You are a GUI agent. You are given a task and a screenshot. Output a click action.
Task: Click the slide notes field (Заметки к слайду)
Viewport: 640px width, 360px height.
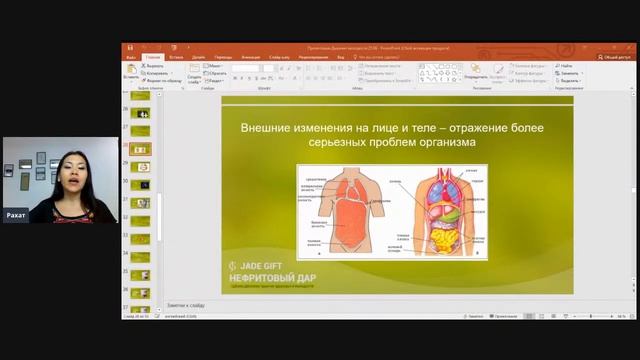186,305
